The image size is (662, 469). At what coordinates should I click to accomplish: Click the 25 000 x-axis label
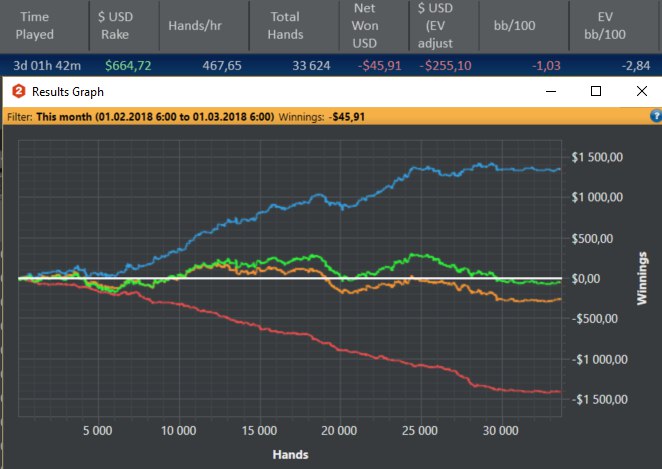(420, 431)
